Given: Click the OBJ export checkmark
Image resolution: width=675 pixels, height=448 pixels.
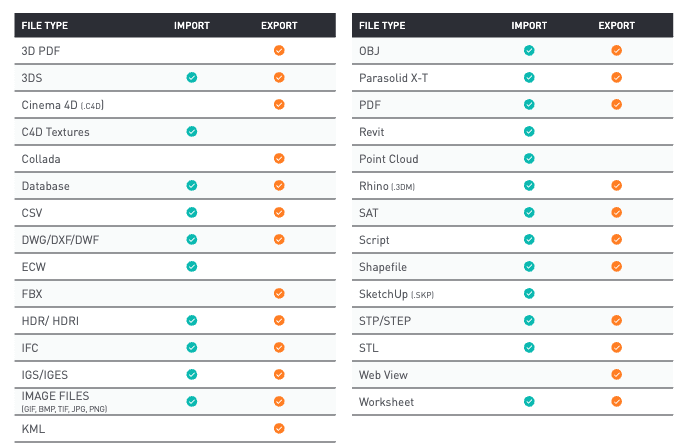Looking at the screenshot, I should tap(616, 50).
